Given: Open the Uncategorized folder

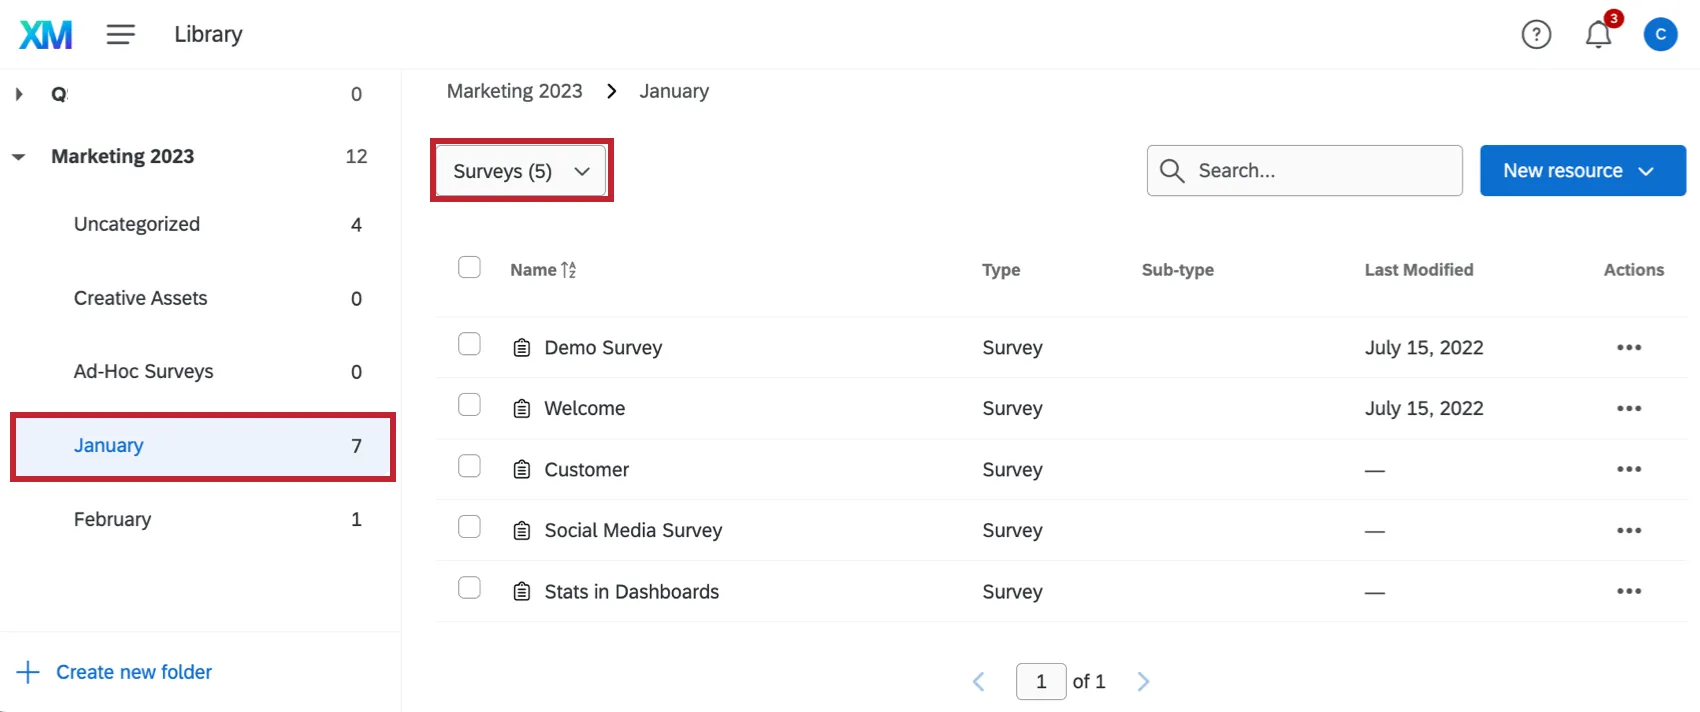Looking at the screenshot, I should tap(137, 225).
